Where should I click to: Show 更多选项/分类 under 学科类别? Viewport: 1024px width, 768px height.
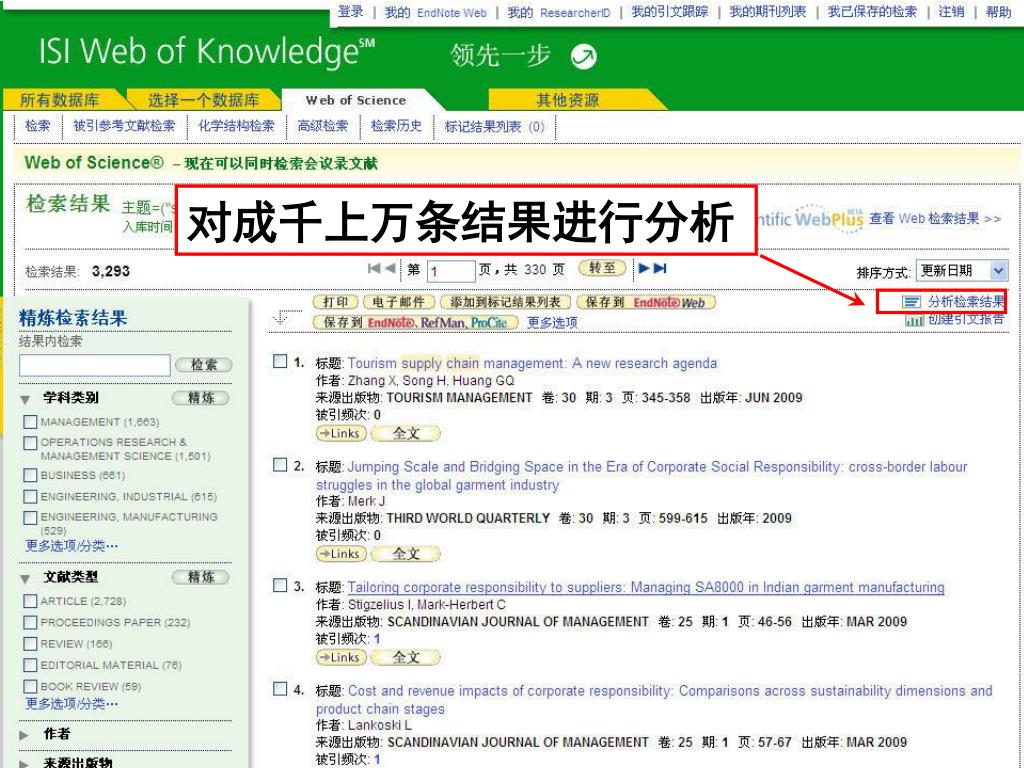pos(72,545)
